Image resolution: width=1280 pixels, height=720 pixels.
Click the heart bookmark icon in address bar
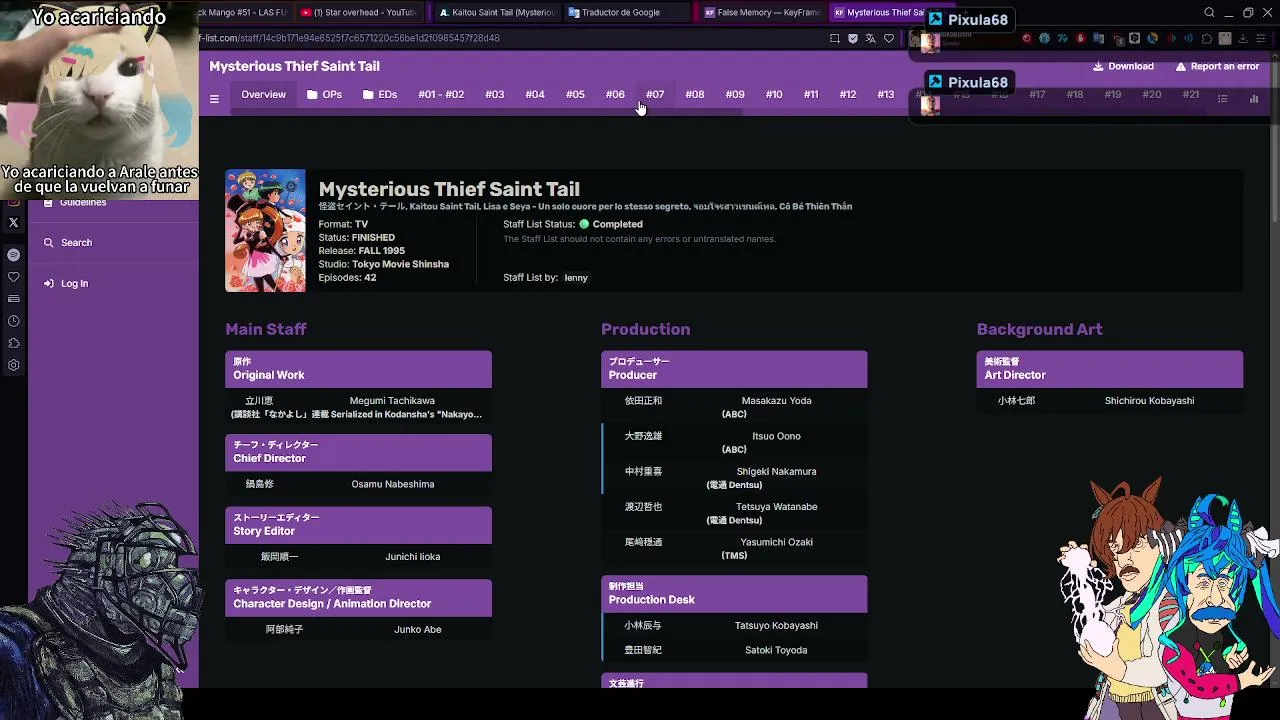[x=889, y=39]
